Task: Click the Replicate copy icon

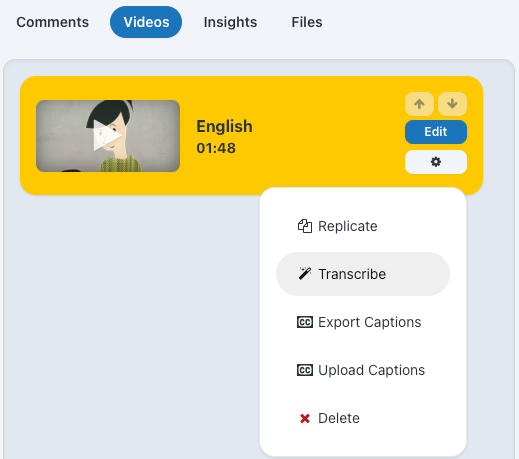Action: pos(305,226)
